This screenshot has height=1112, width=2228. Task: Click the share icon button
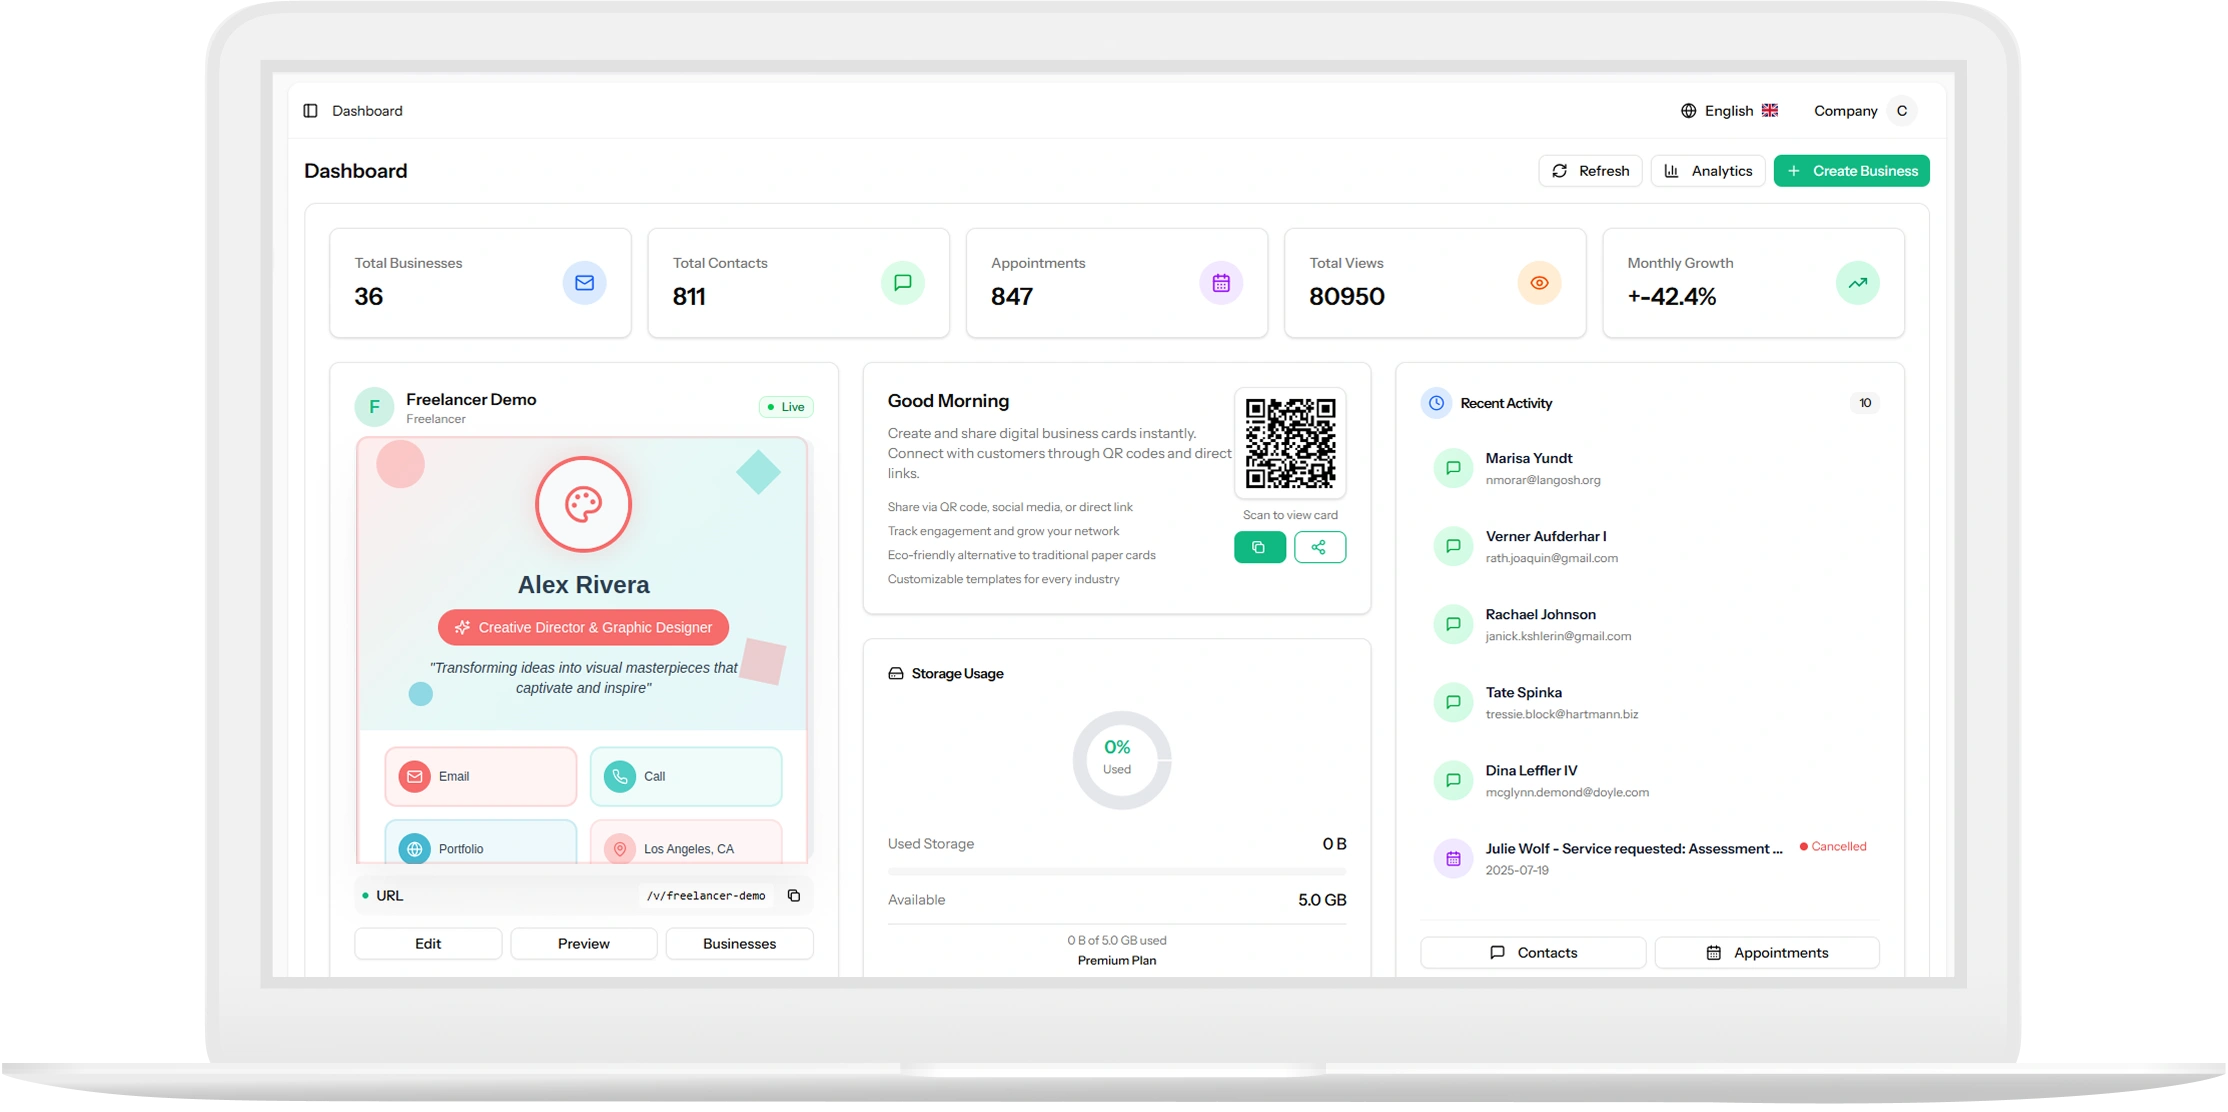1320,548
